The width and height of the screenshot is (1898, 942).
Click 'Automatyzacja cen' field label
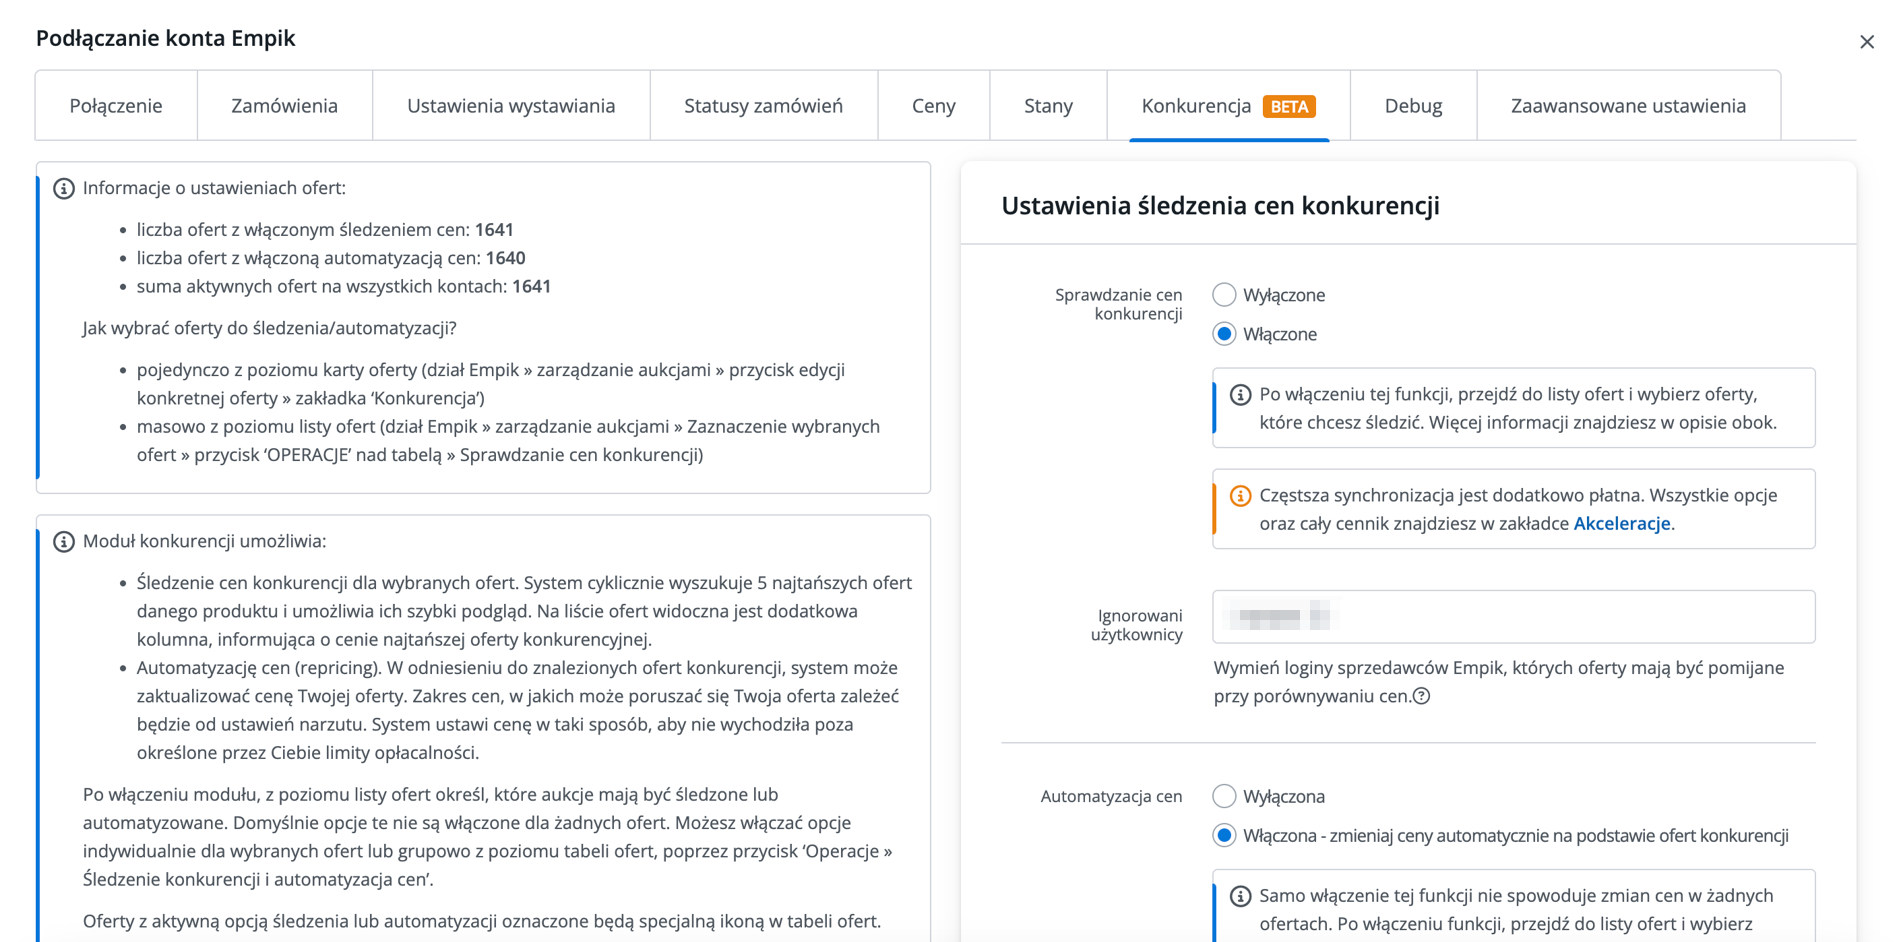pyautogui.click(x=1111, y=796)
